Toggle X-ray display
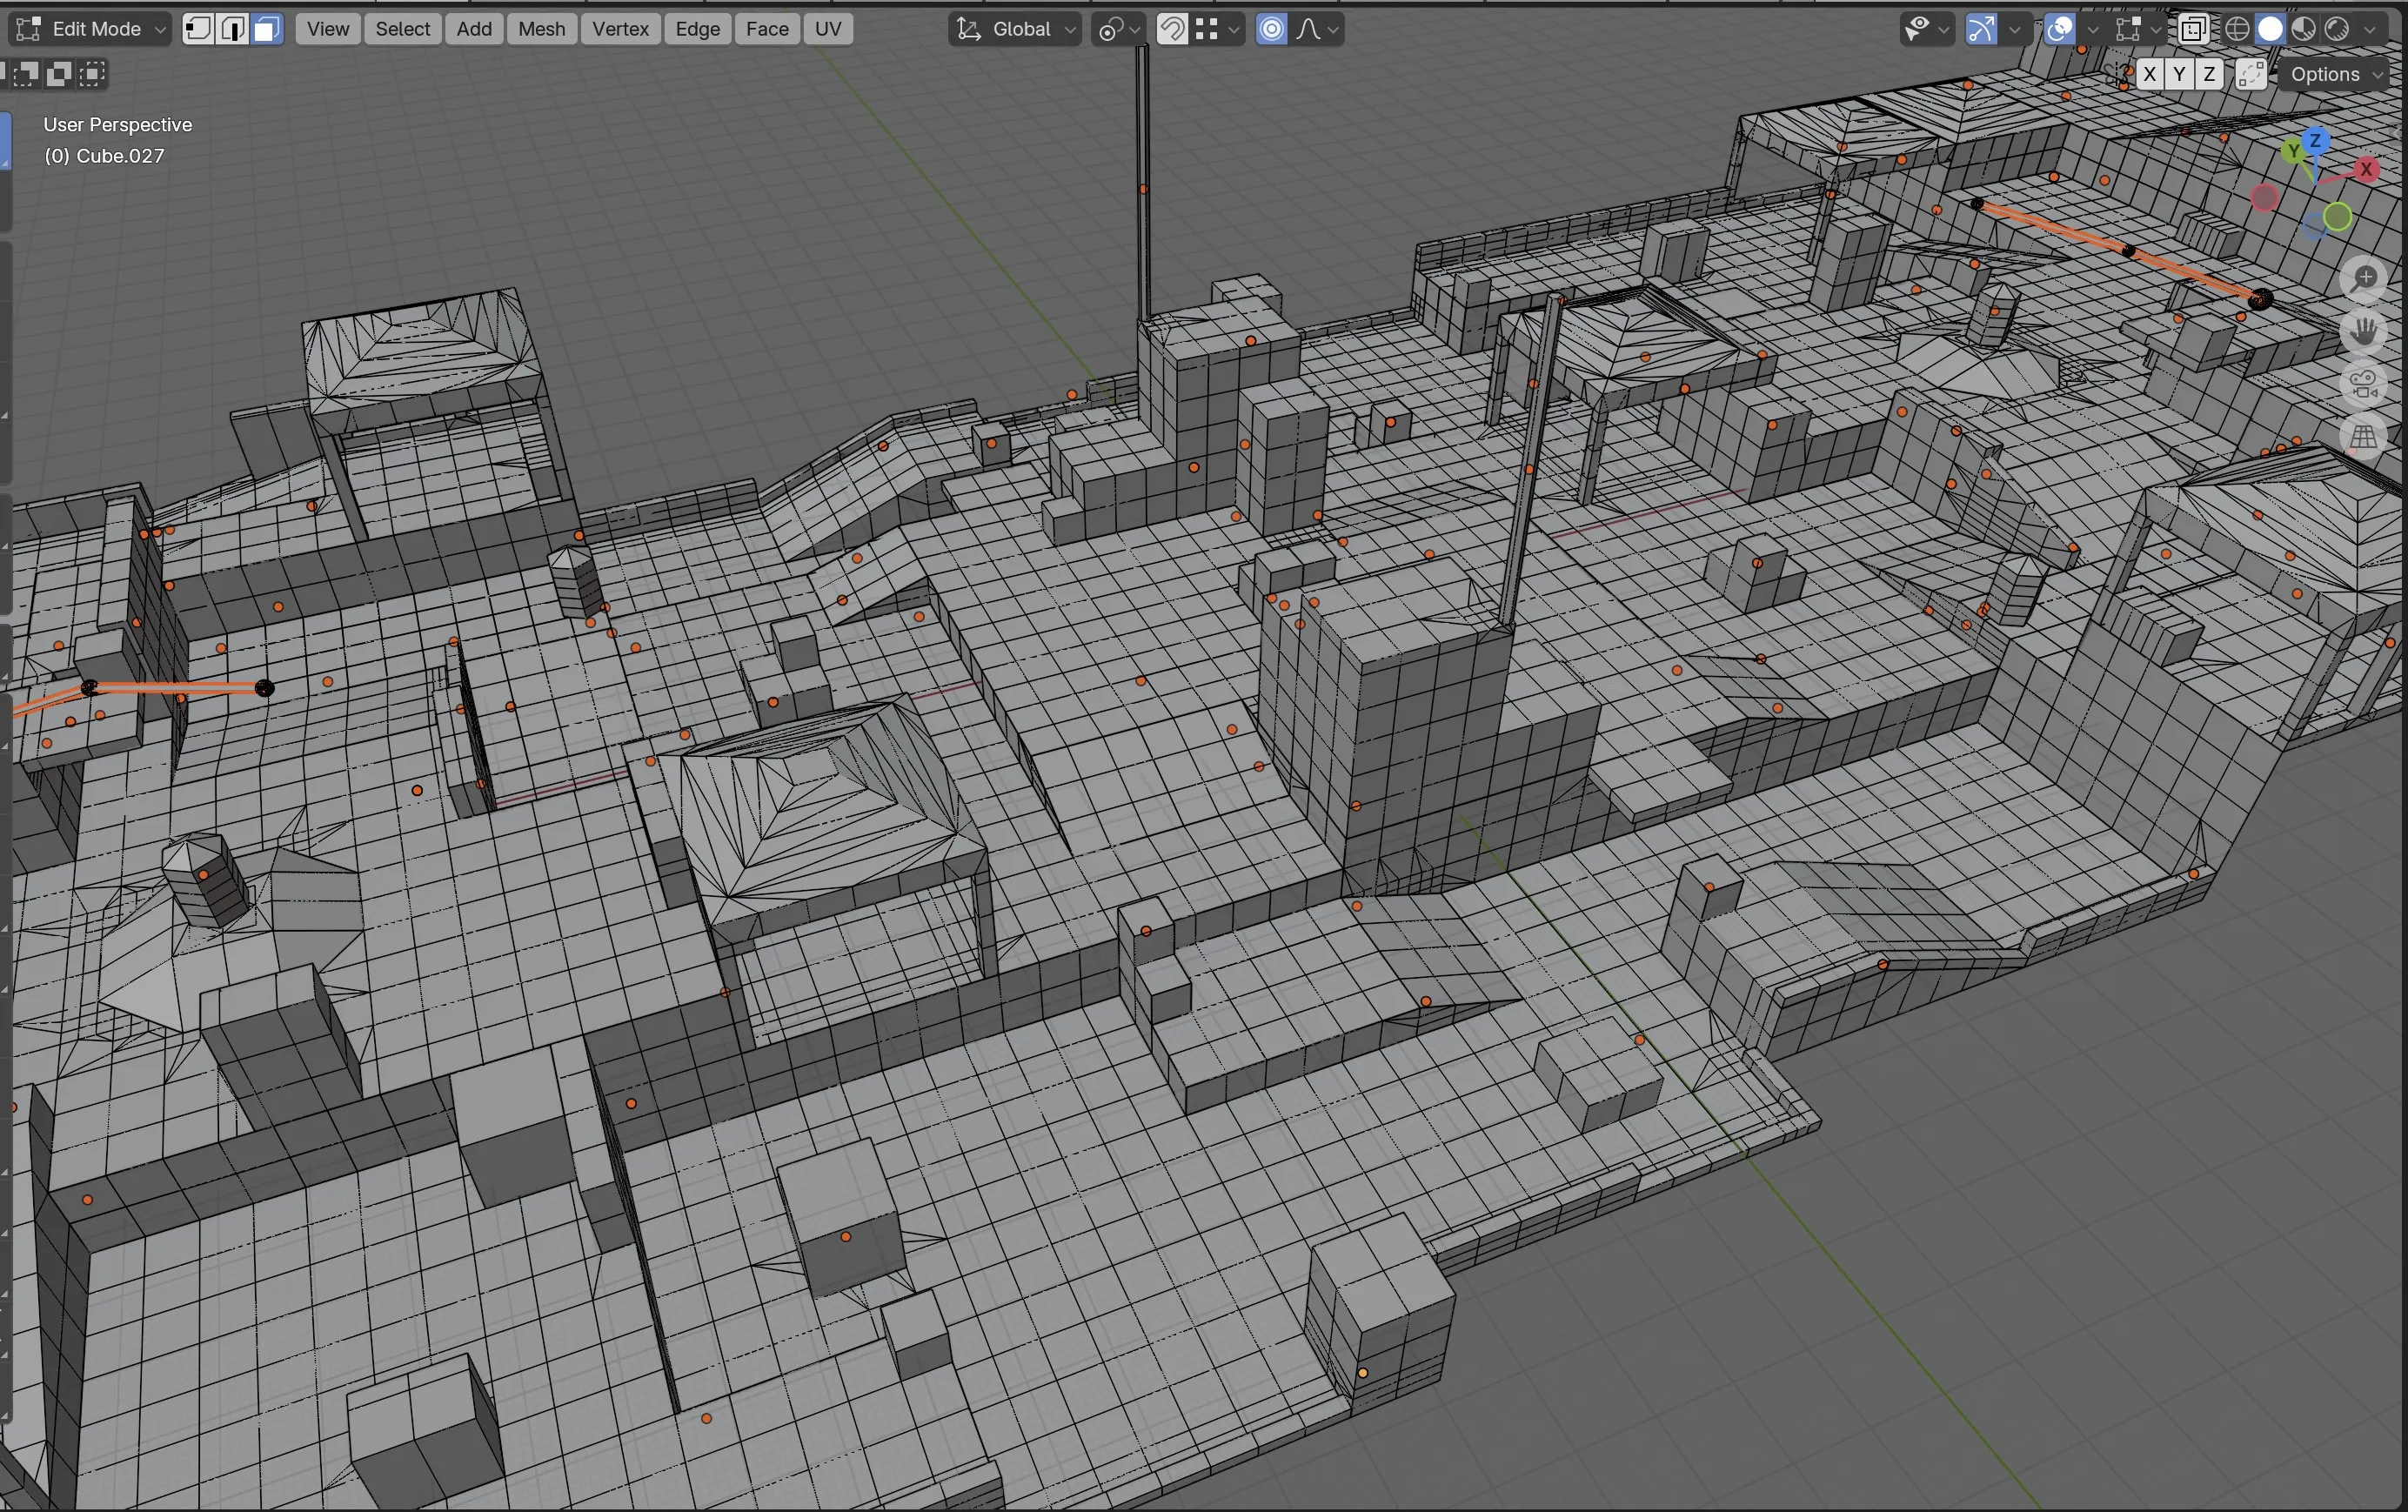 2193,29
